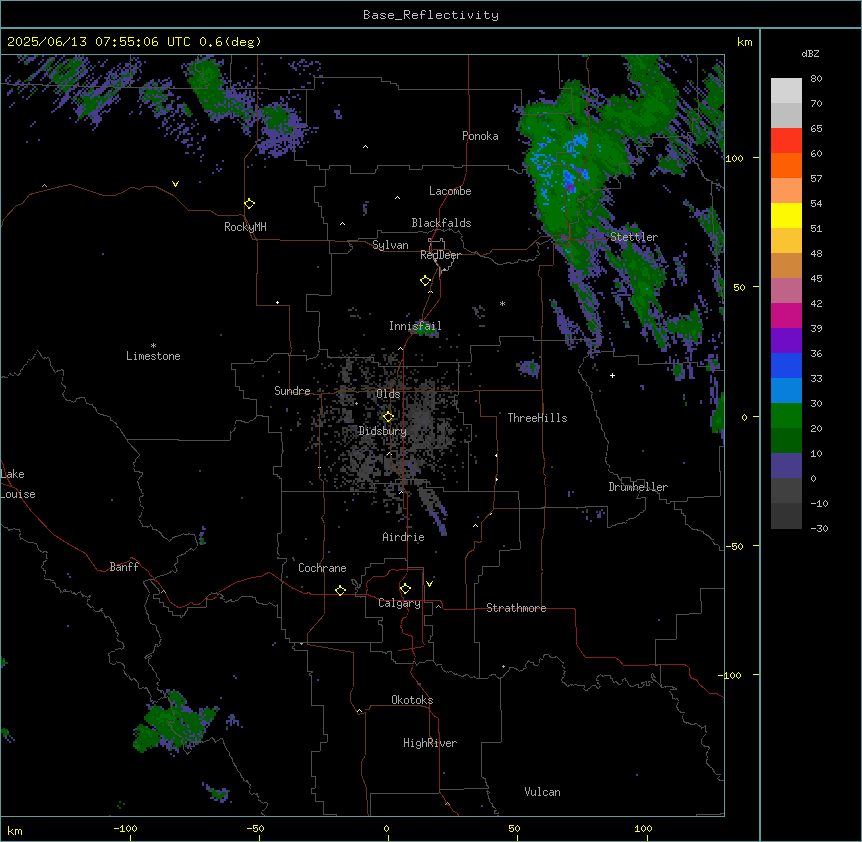Screen dimensions: 862x842
Task: Click the Innisfail city label
Action: point(415,326)
